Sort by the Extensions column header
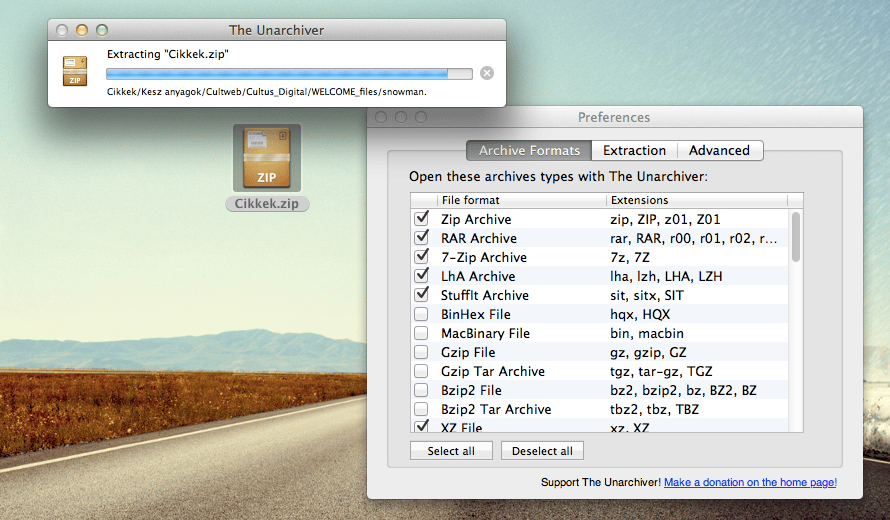 click(x=696, y=200)
